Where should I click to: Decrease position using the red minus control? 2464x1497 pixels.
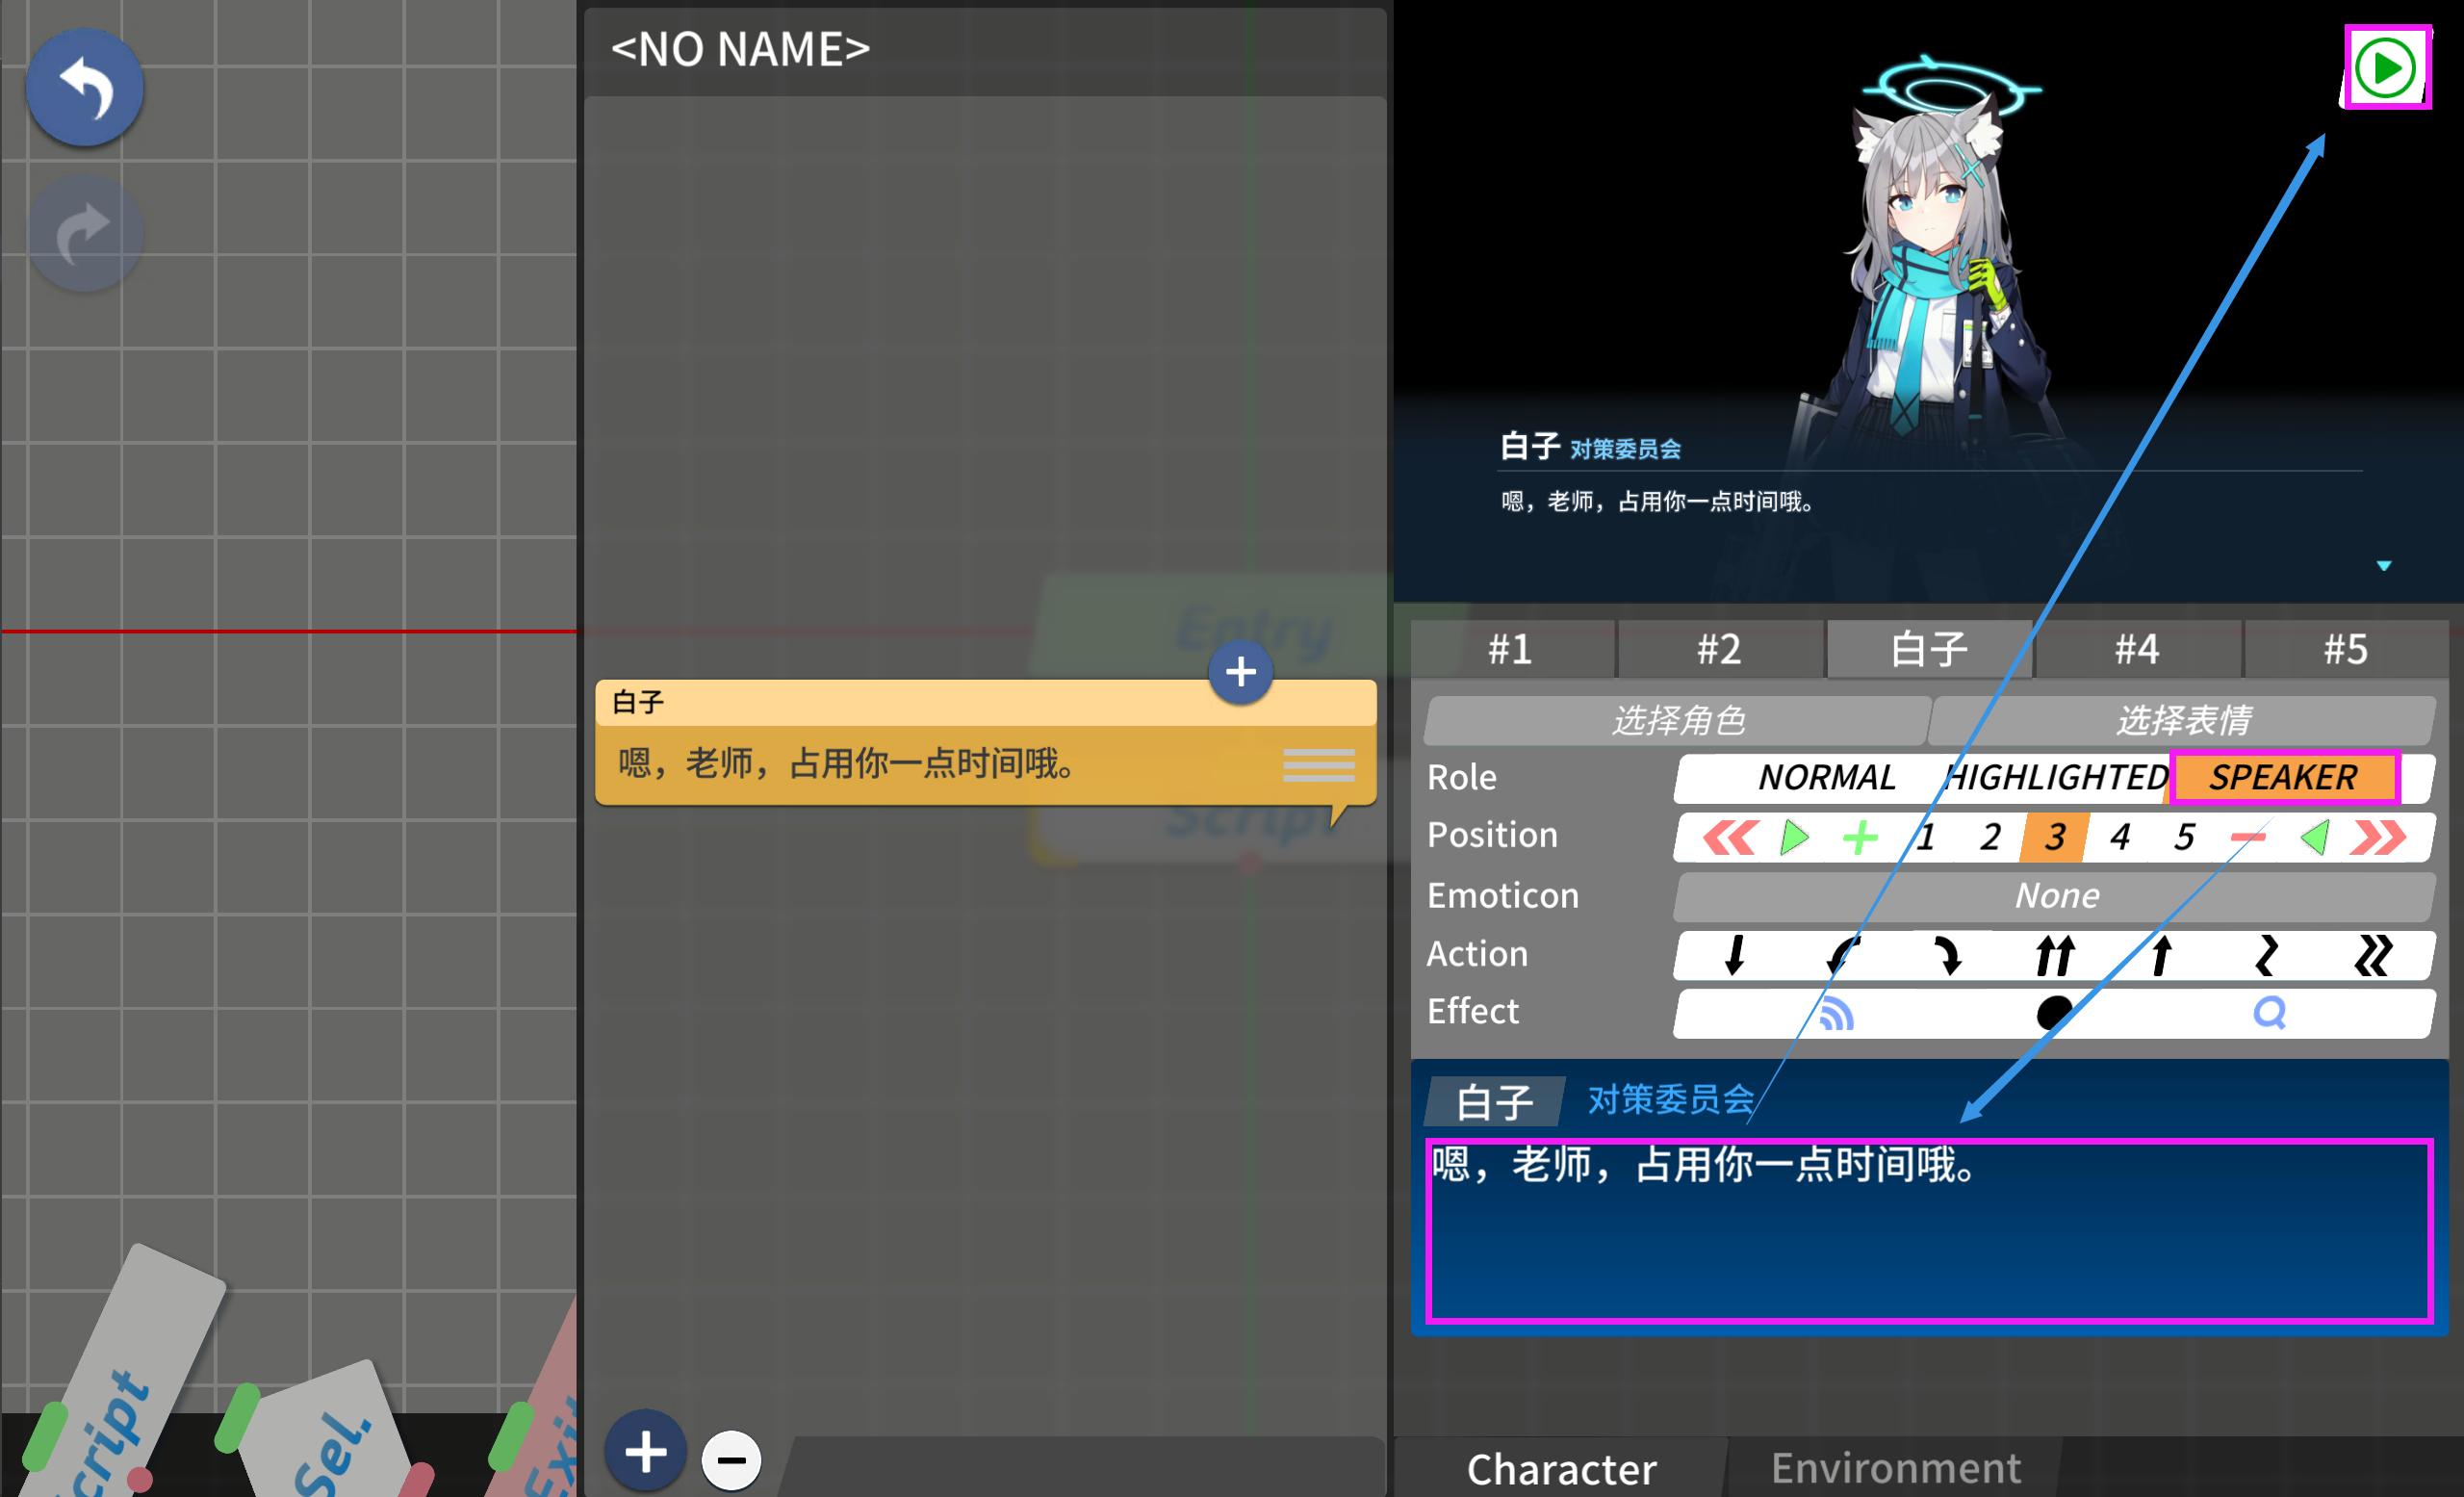click(x=2253, y=838)
